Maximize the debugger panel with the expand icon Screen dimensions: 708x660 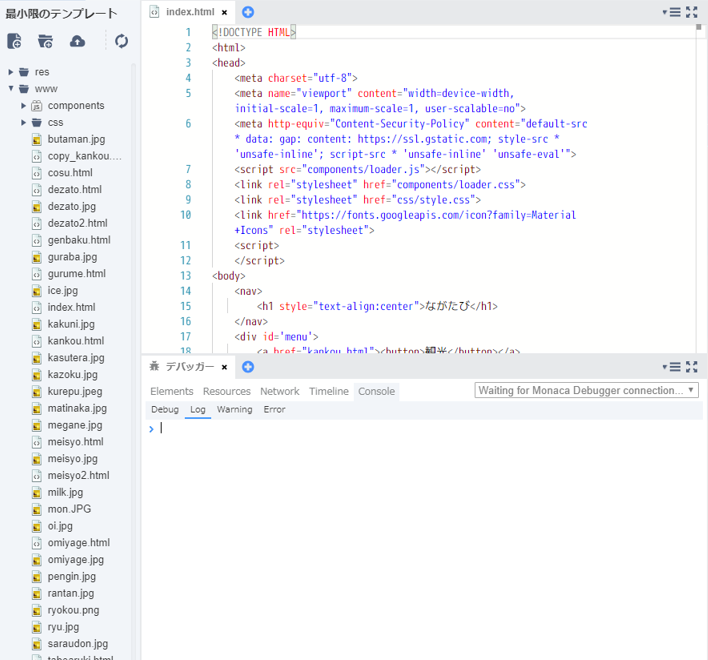(691, 367)
